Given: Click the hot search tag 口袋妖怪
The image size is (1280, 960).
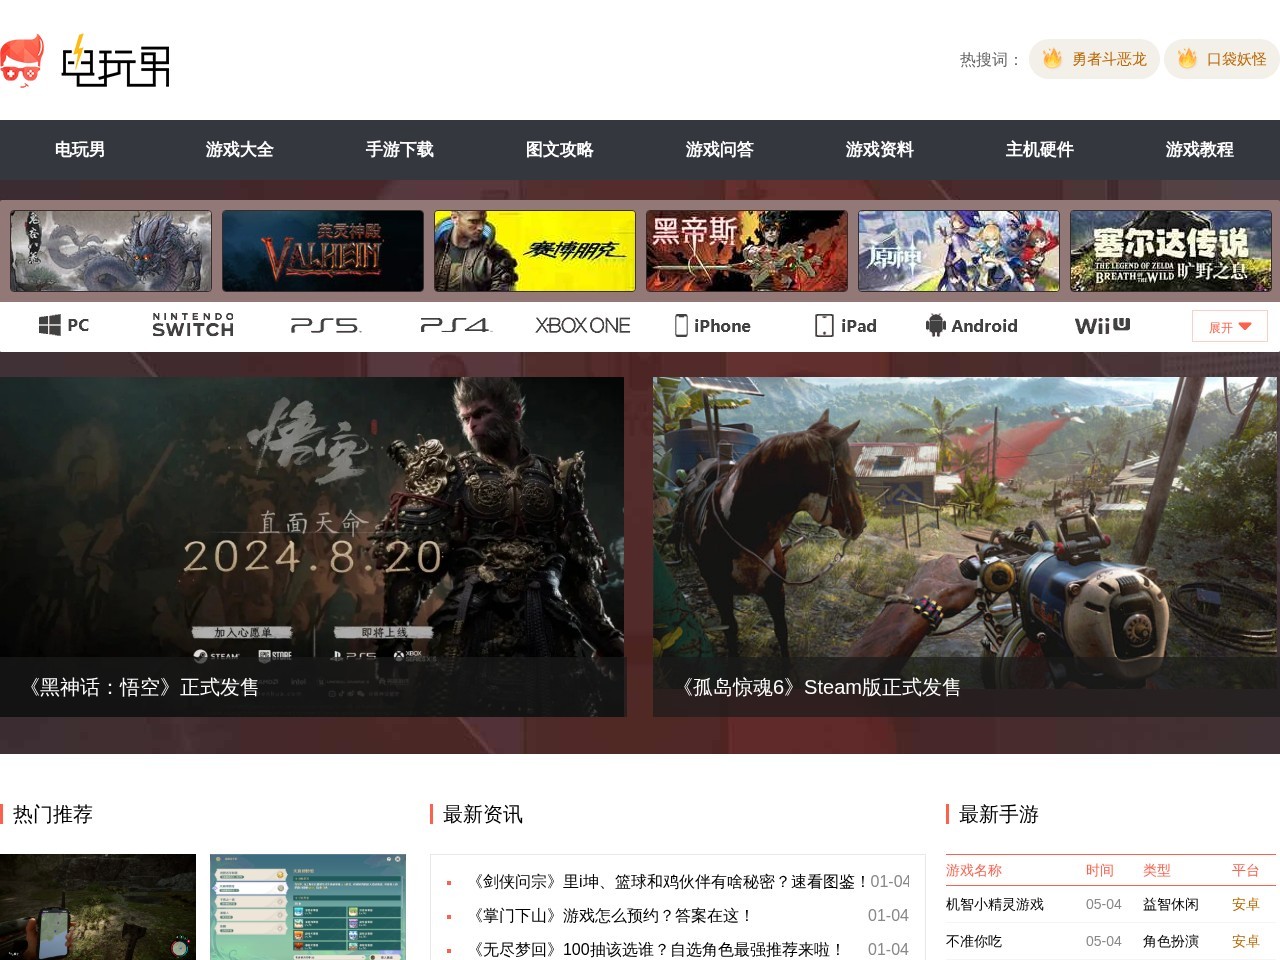Looking at the screenshot, I should (1222, 59).
